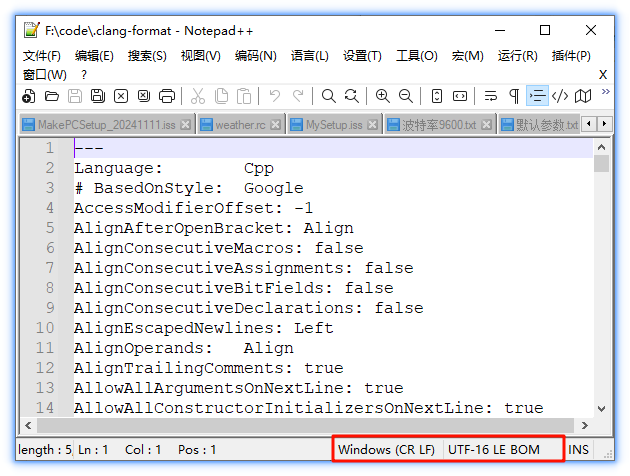Click the Zoom In icon
Image resolution: width=630 pixels, height=476 pixels.
coord(382,96)
